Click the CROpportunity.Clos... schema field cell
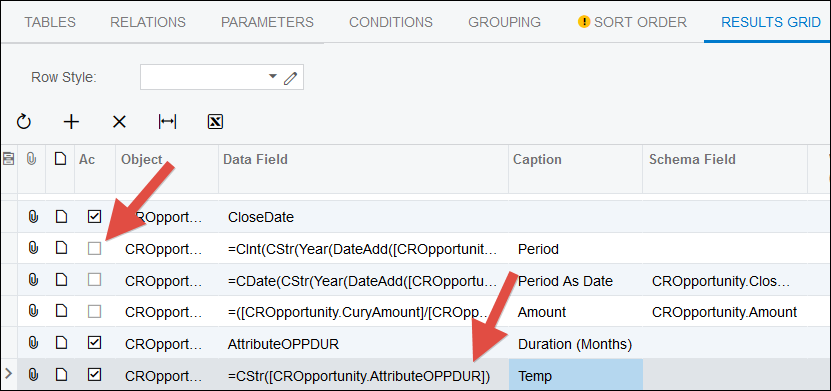The height and width of the screenshot is (391, 831). point(725,280)
